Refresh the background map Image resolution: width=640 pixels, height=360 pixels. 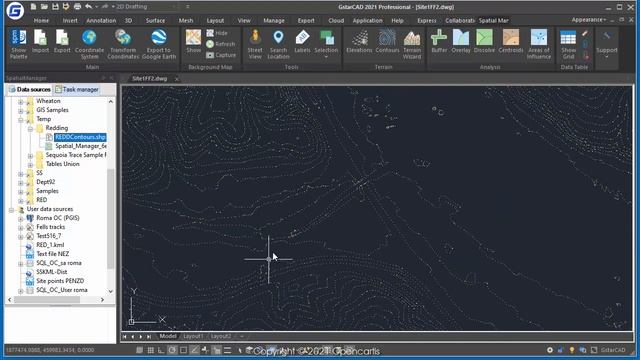tap(220, 44)
